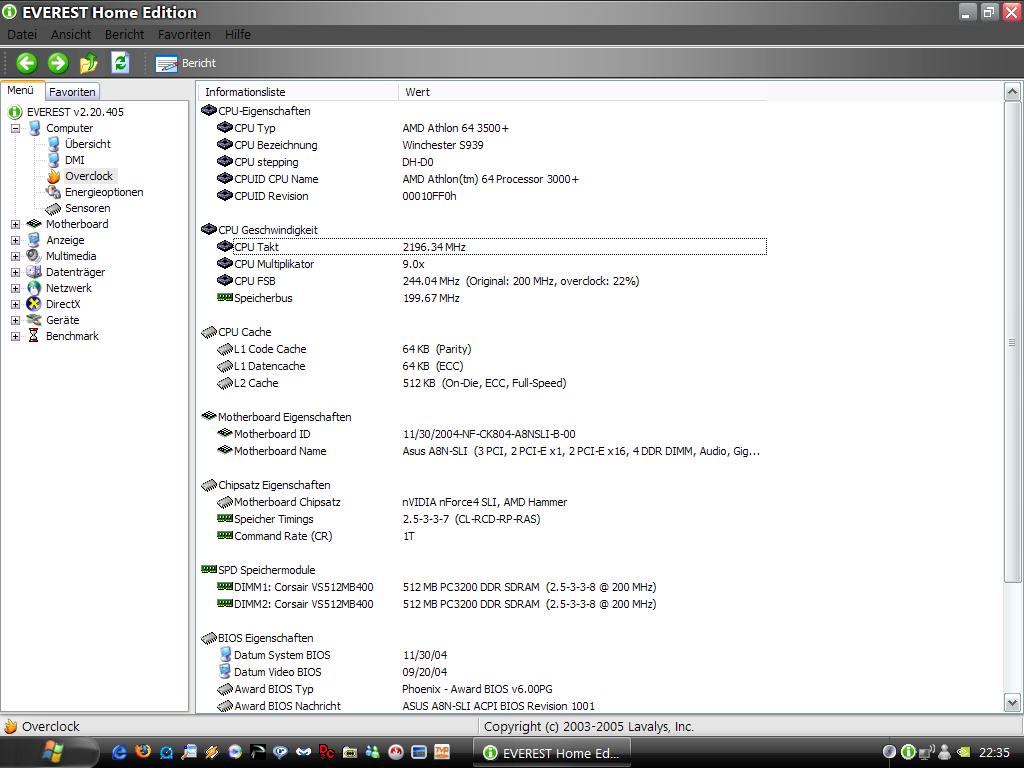Click the Energieoptionen icon in tree

tap(54, 192)
